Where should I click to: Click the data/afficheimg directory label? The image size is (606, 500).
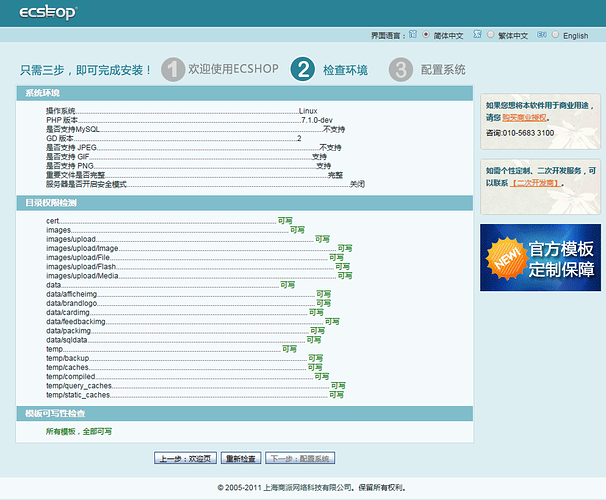coord(71,294)
